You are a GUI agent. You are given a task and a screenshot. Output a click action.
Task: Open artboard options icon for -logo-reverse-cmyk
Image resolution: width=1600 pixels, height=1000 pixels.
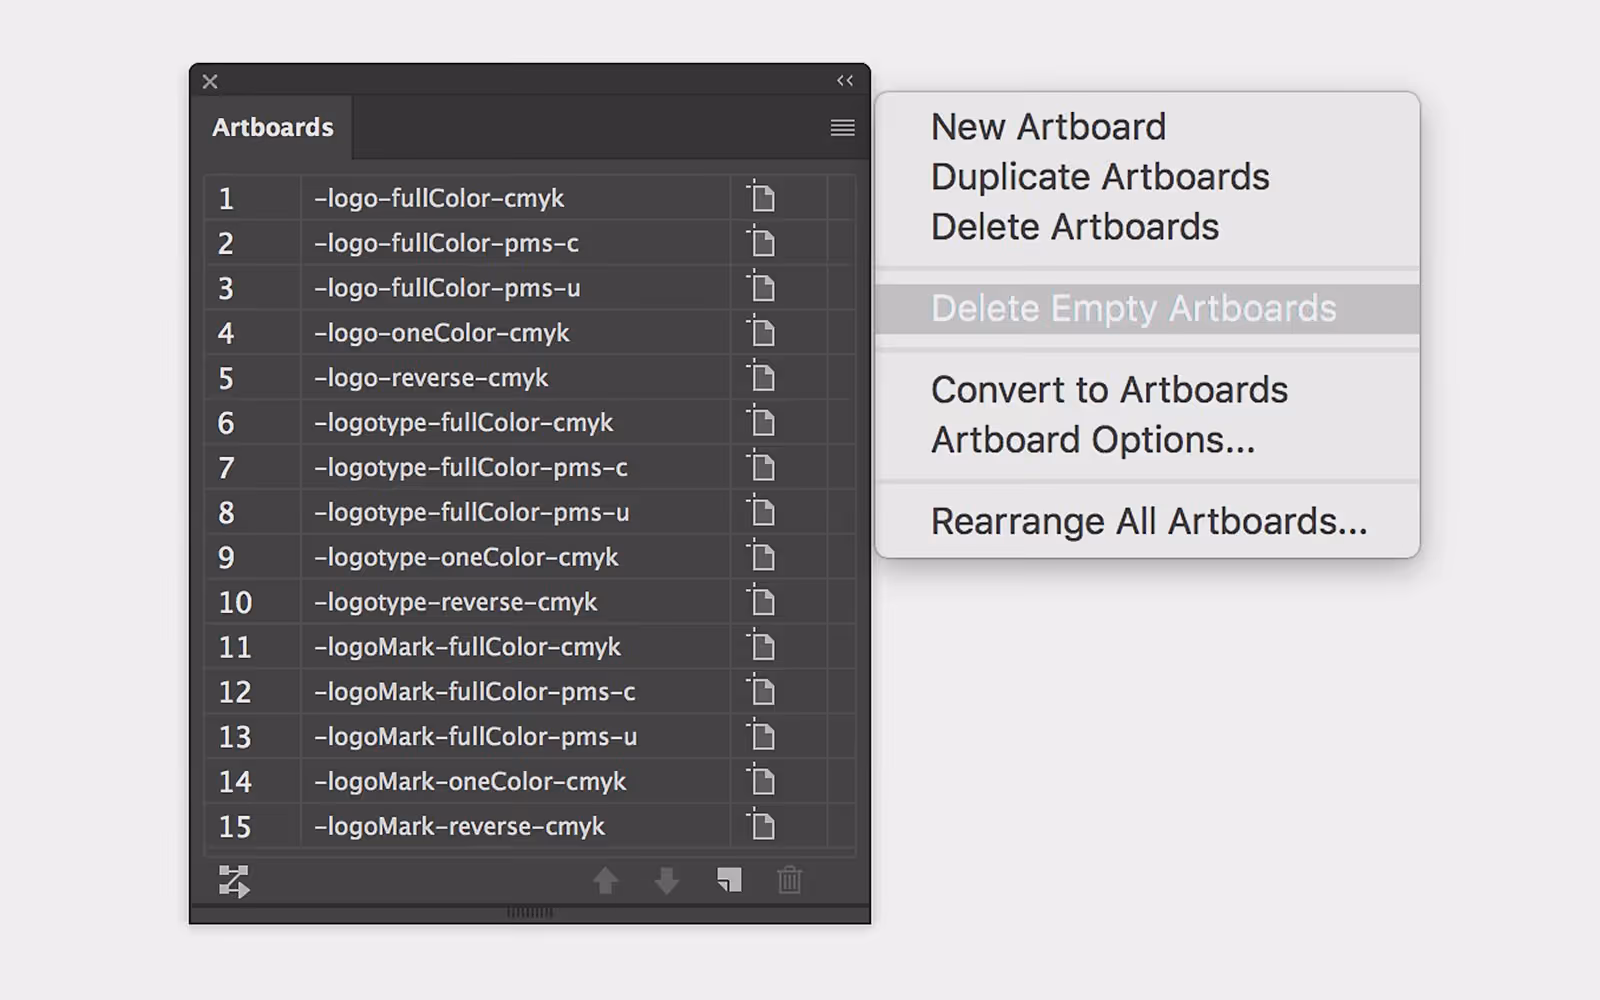pyautogui.click(x=761, y=377)
